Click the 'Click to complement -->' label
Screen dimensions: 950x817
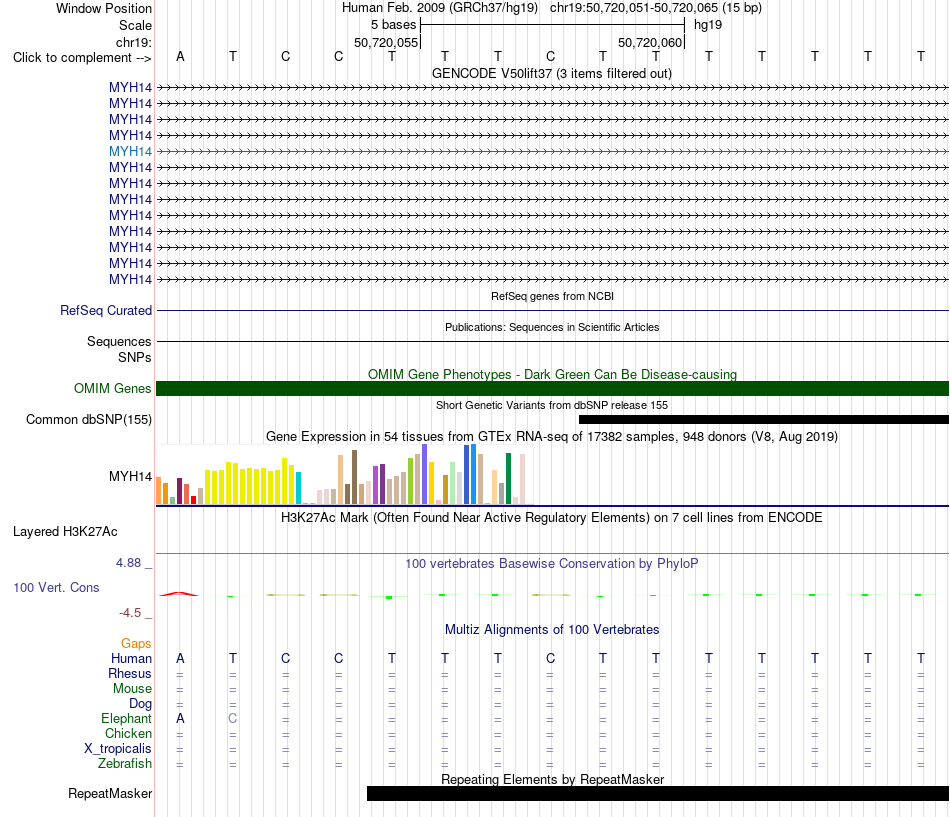(x=82, y=58)
